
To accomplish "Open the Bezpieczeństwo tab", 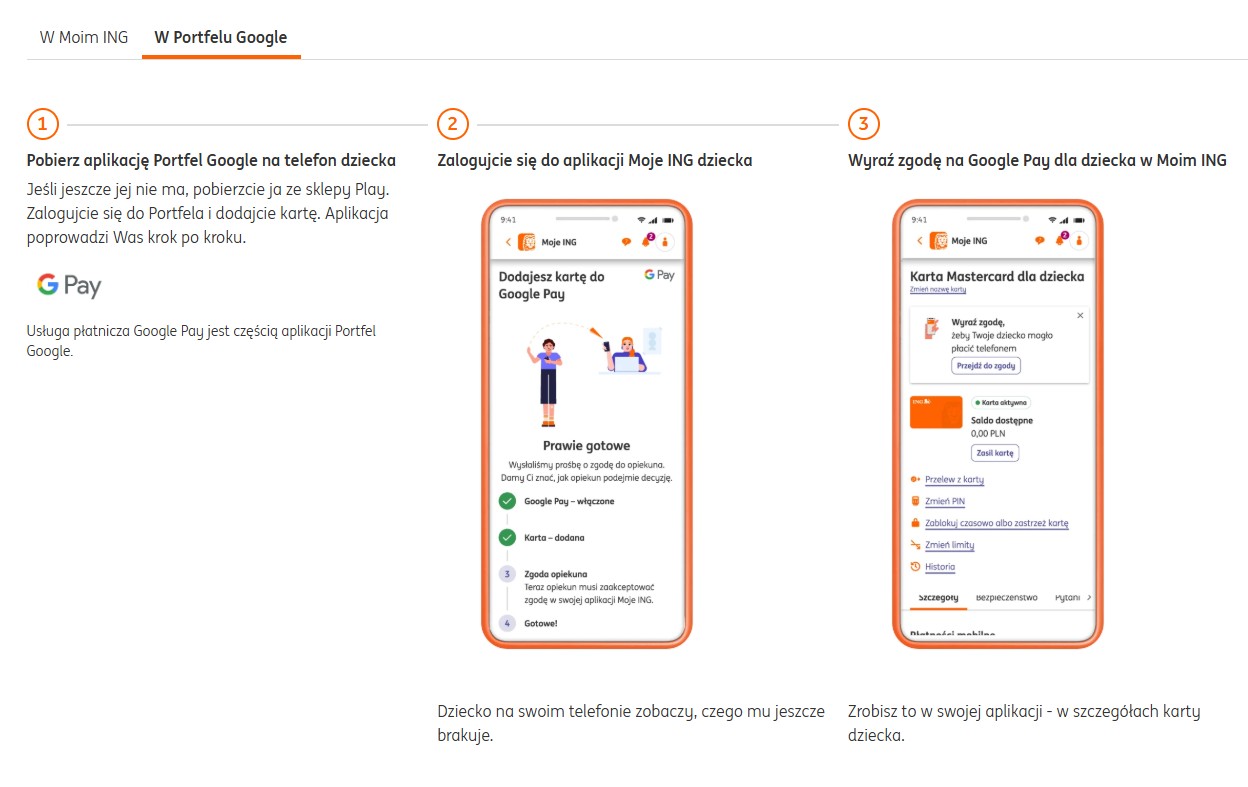I will click(1007, 596).
